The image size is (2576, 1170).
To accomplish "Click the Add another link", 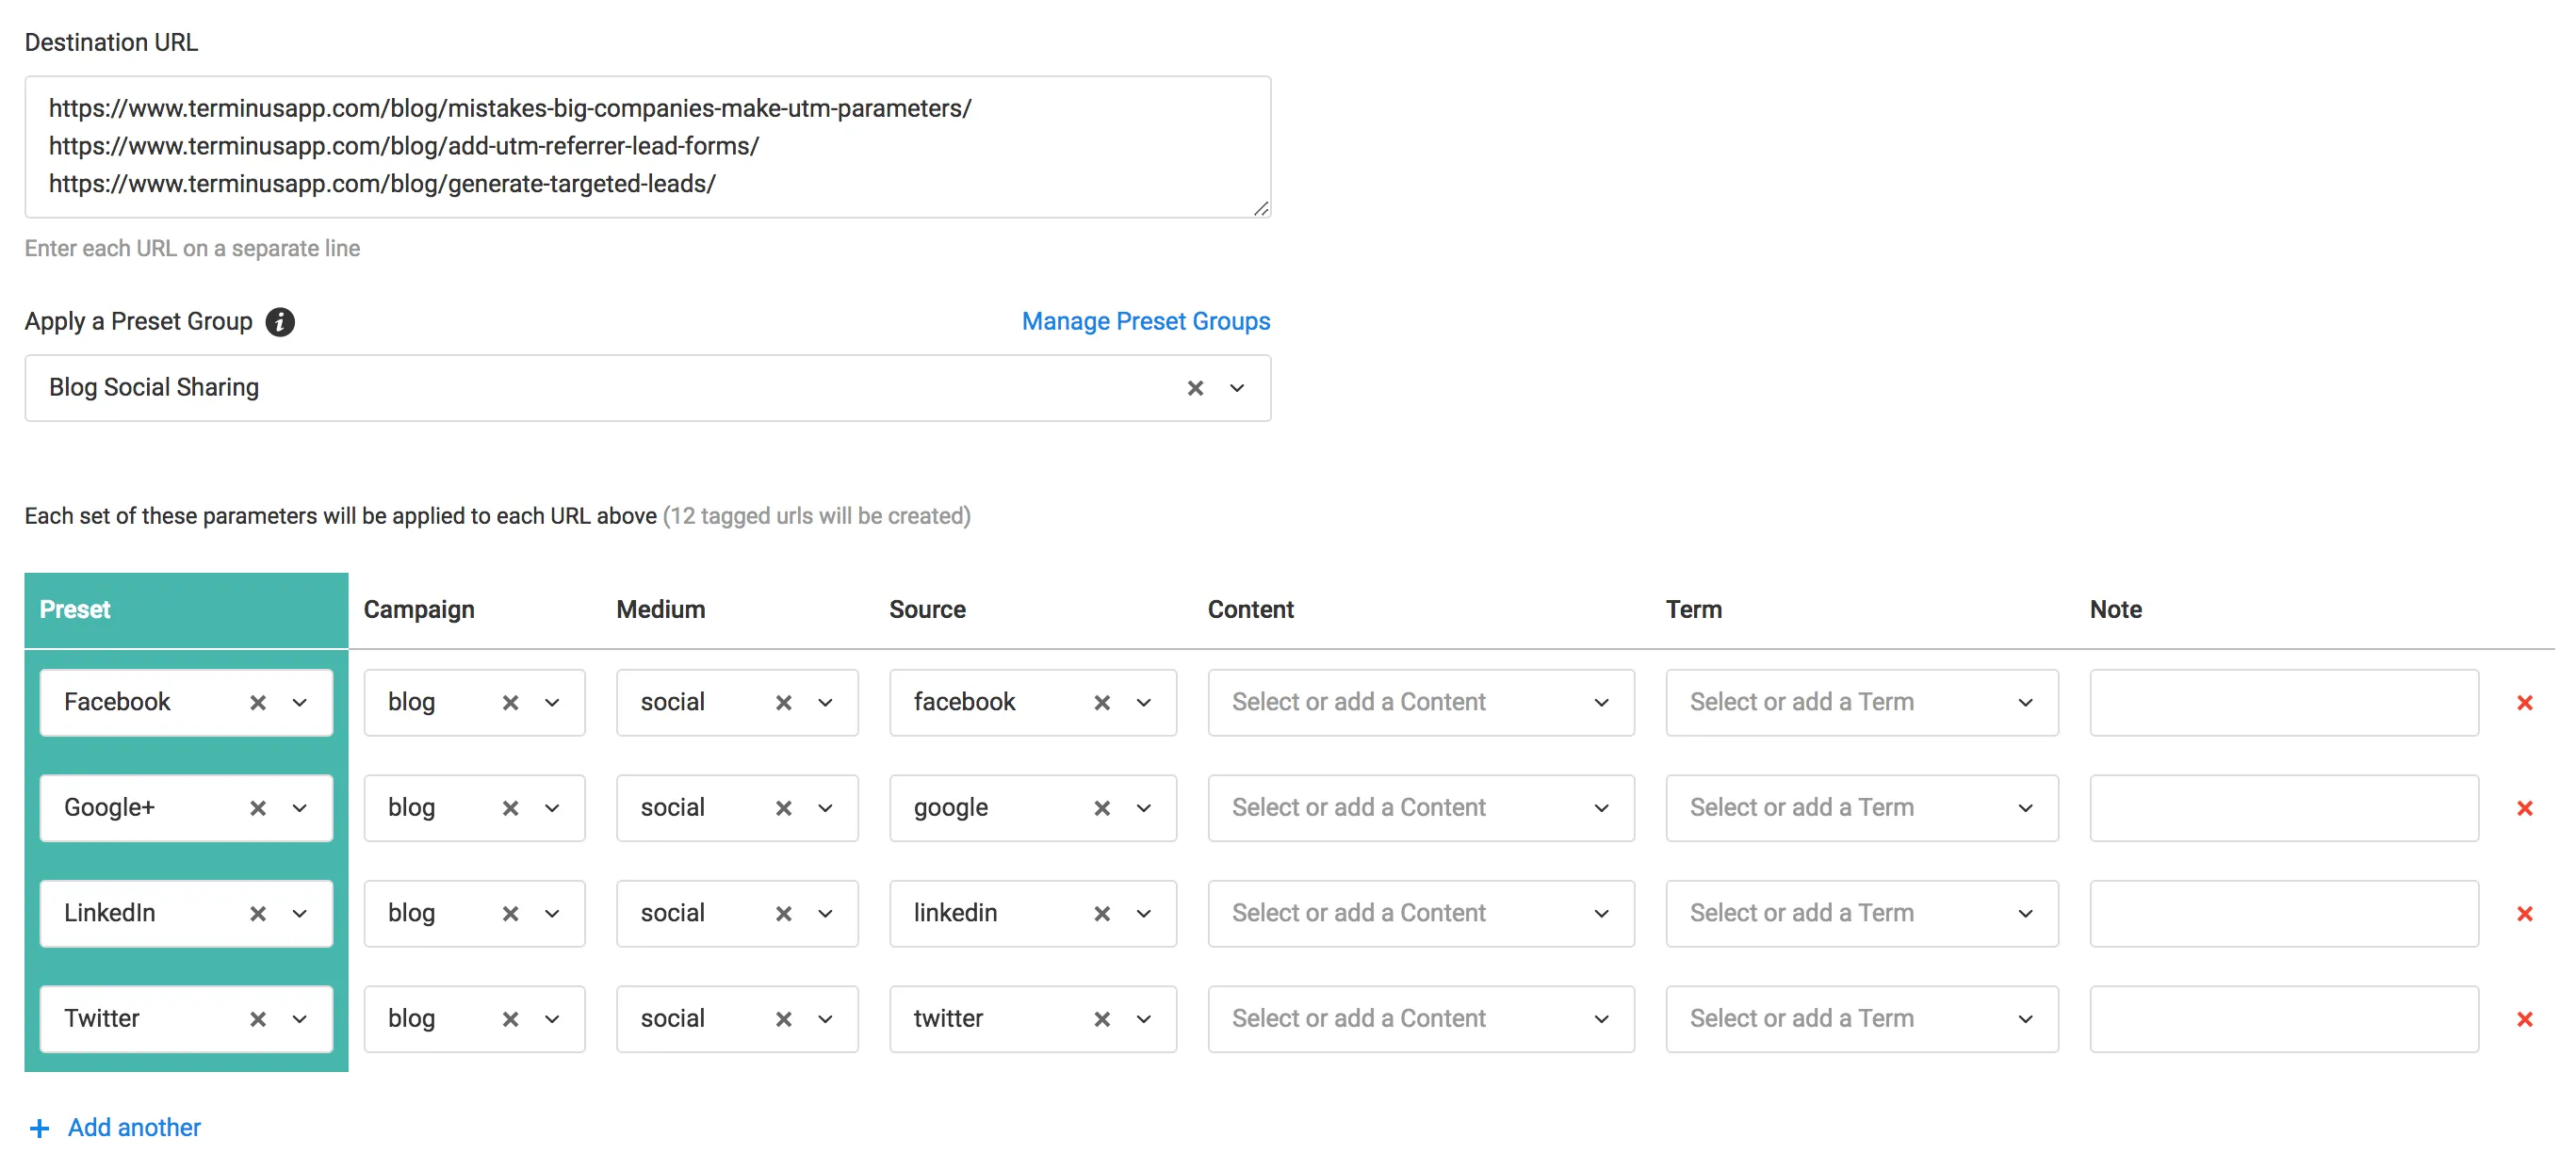I will coord(133,1127).
